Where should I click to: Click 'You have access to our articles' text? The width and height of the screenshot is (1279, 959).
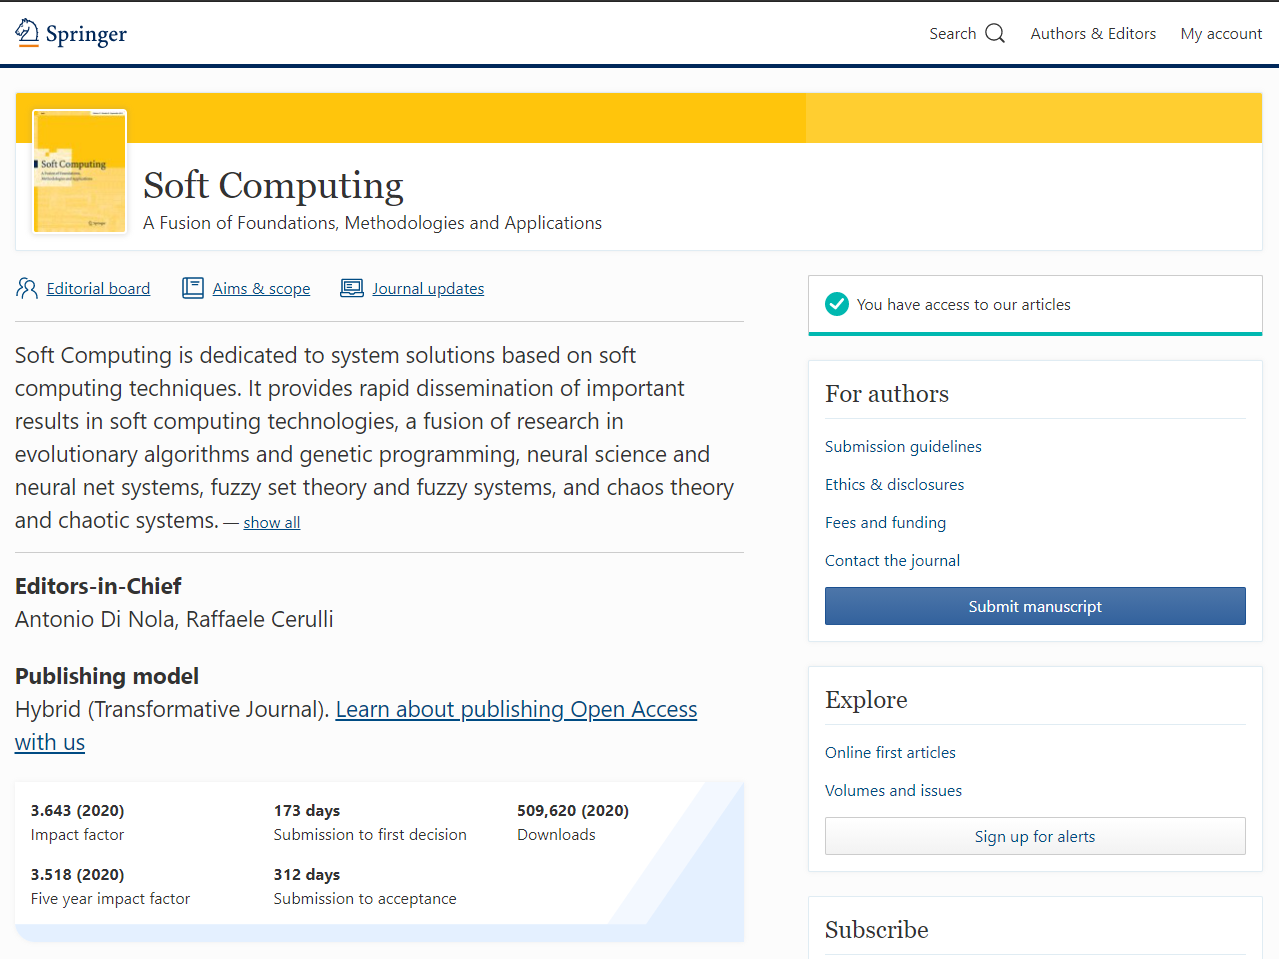[x=963, y=305]
